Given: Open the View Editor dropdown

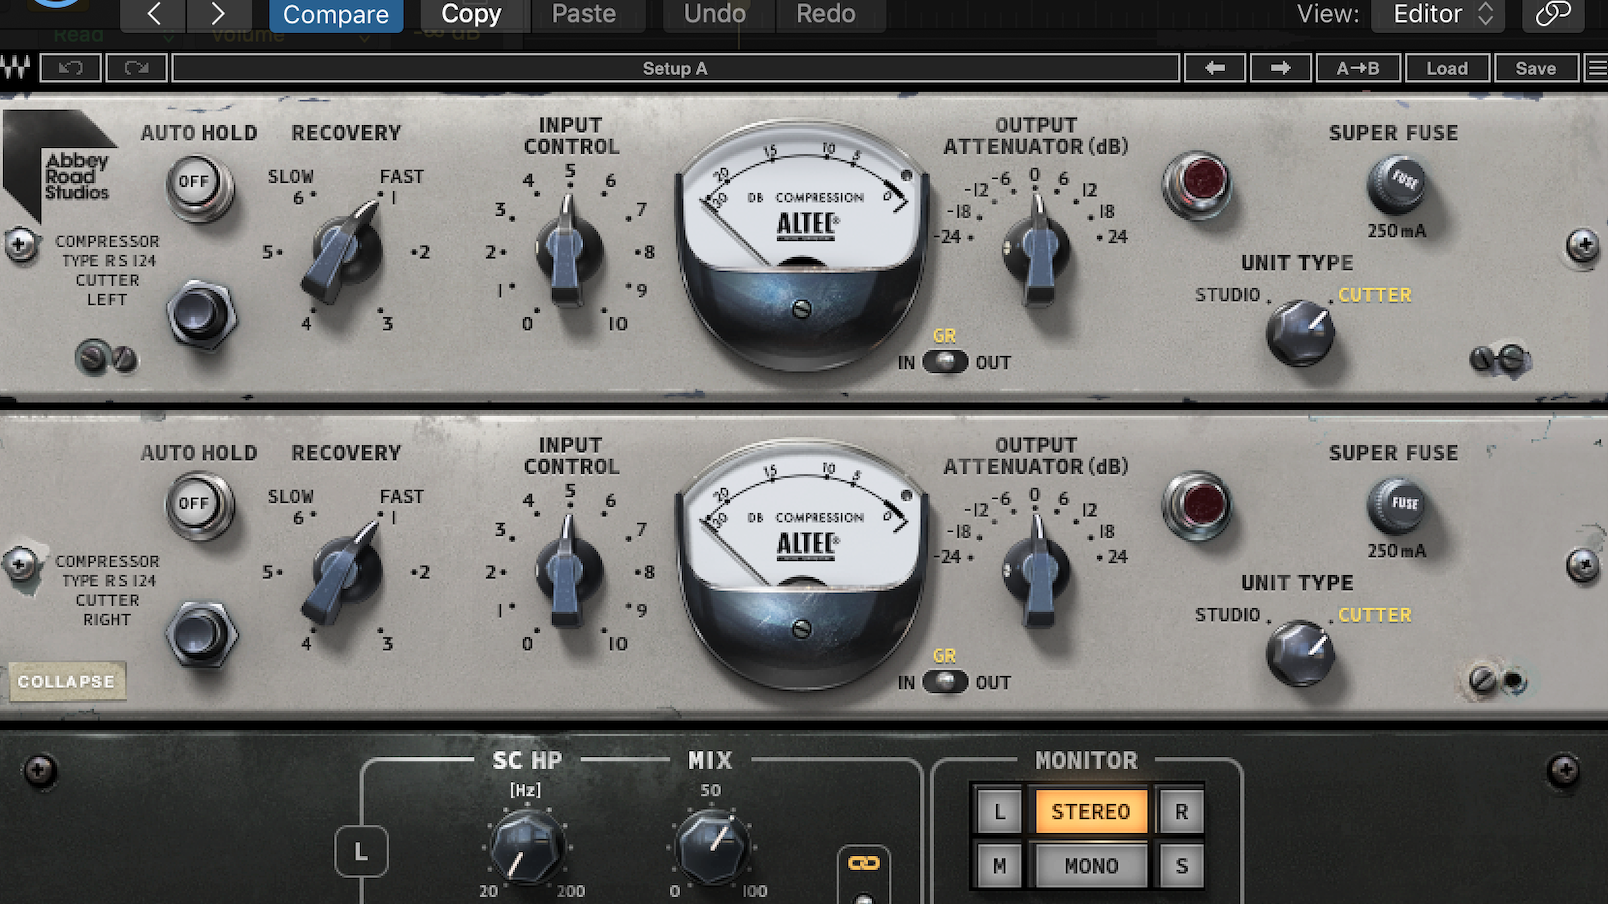Looking at the screenshot, I should tap(1438, 14).
